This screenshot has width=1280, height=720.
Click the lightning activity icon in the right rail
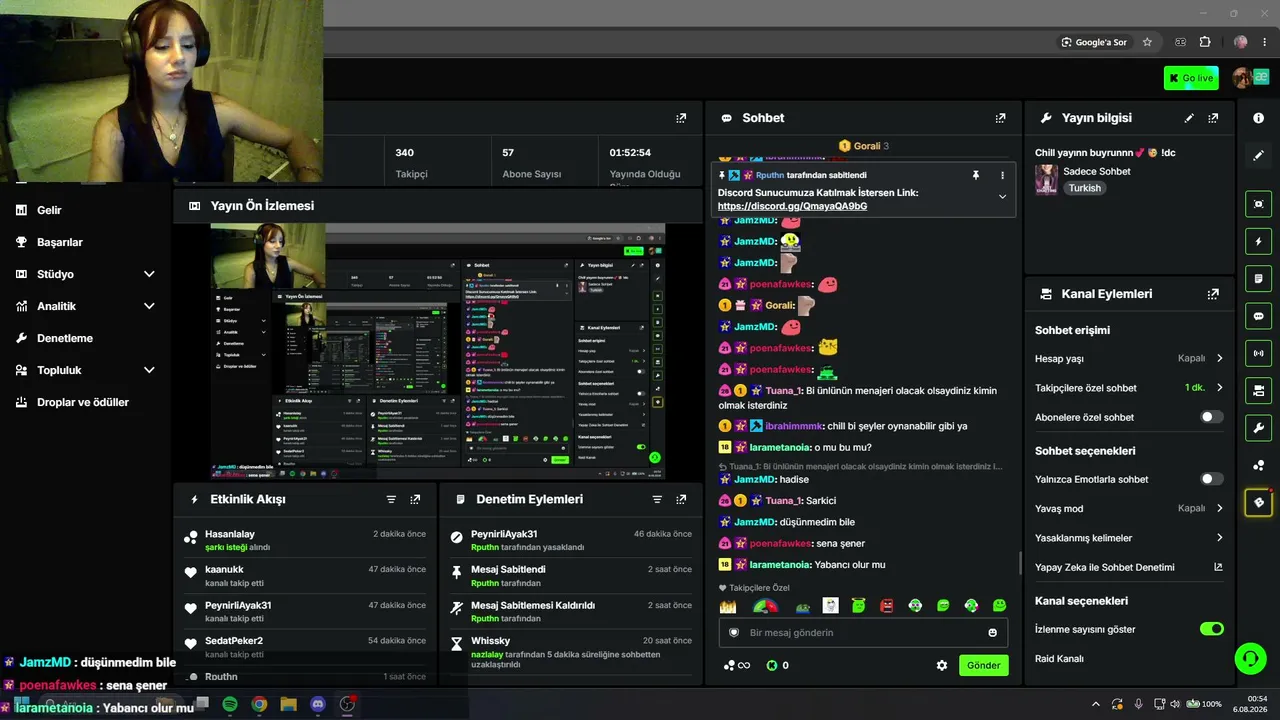tap(1258, 241)
